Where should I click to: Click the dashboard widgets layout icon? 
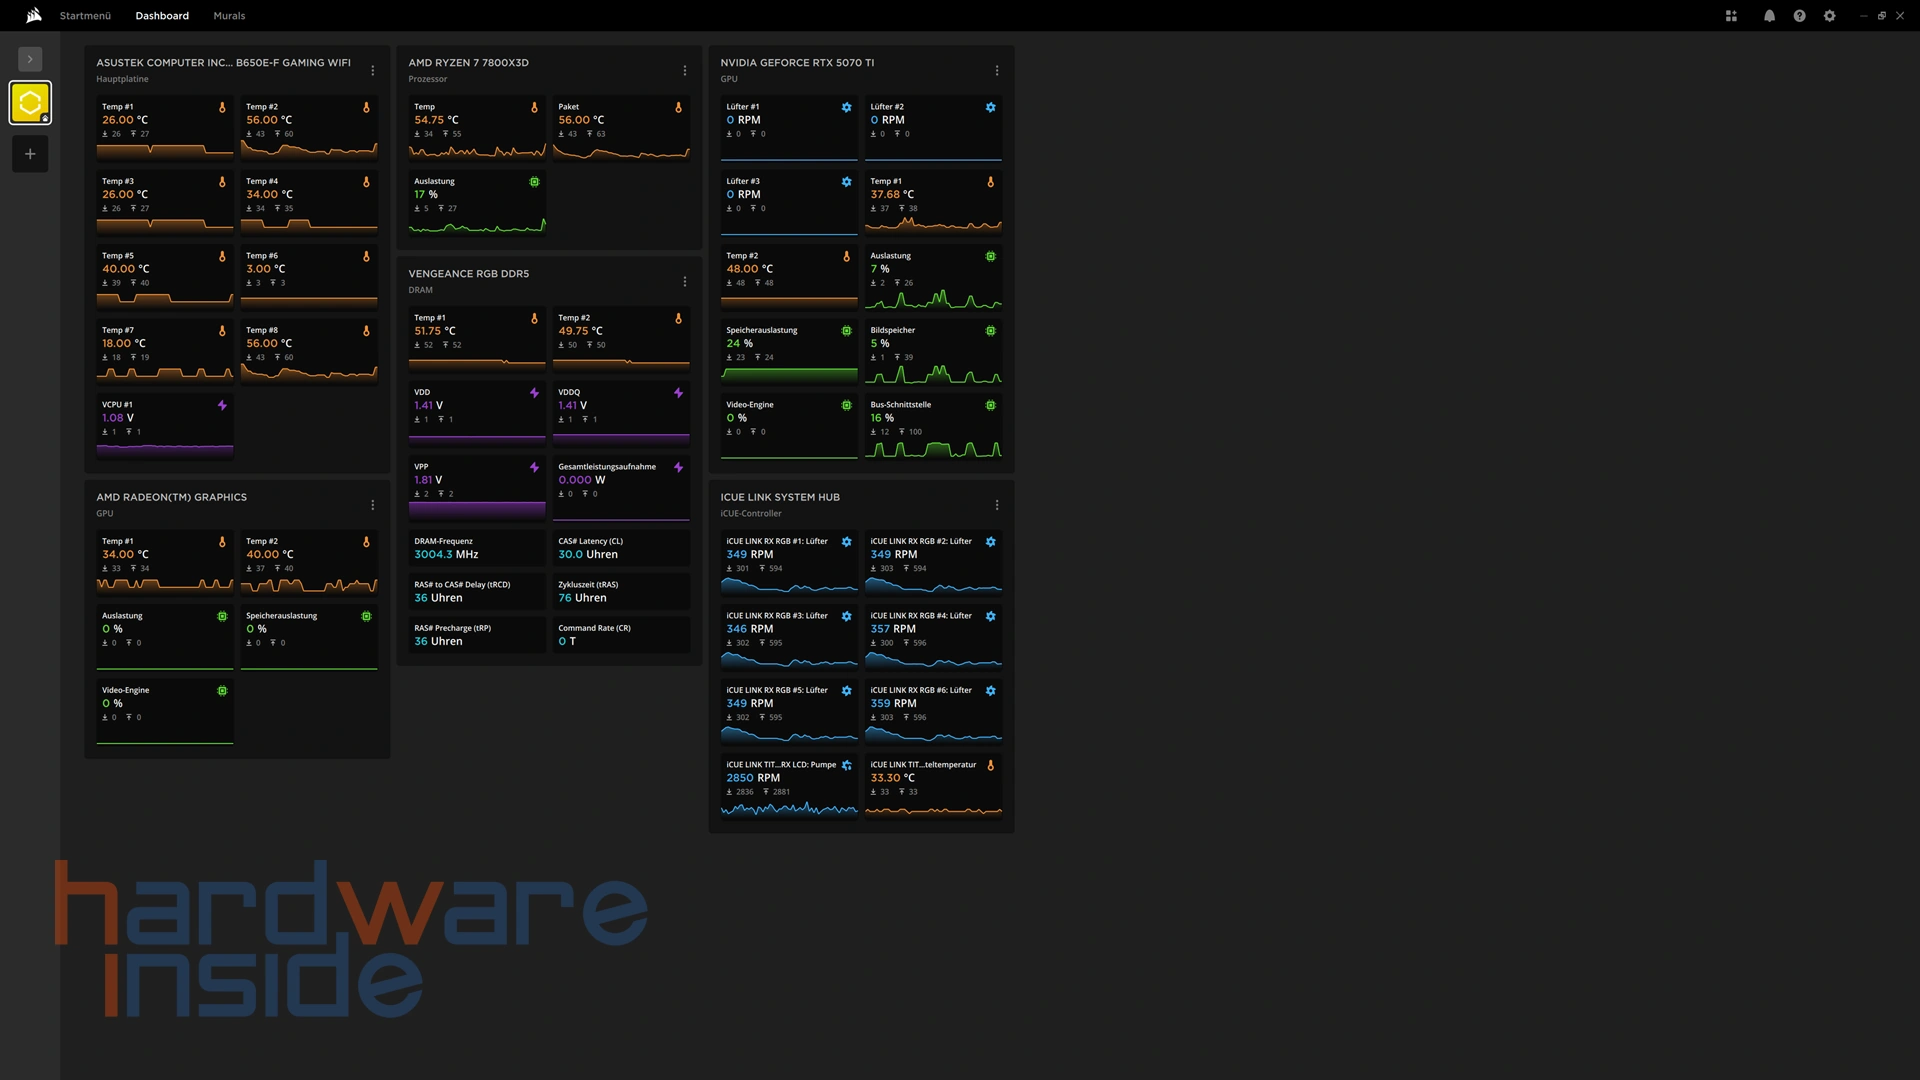1731,16
